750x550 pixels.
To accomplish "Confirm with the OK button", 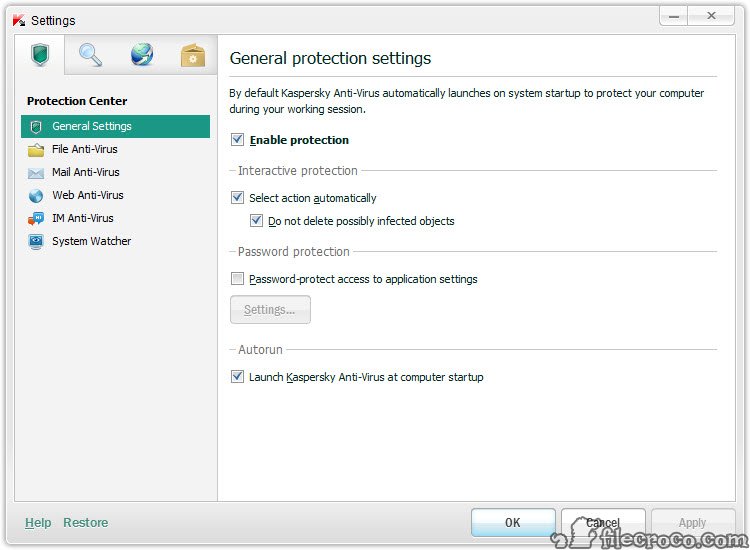I will click(x=513, y=522).
